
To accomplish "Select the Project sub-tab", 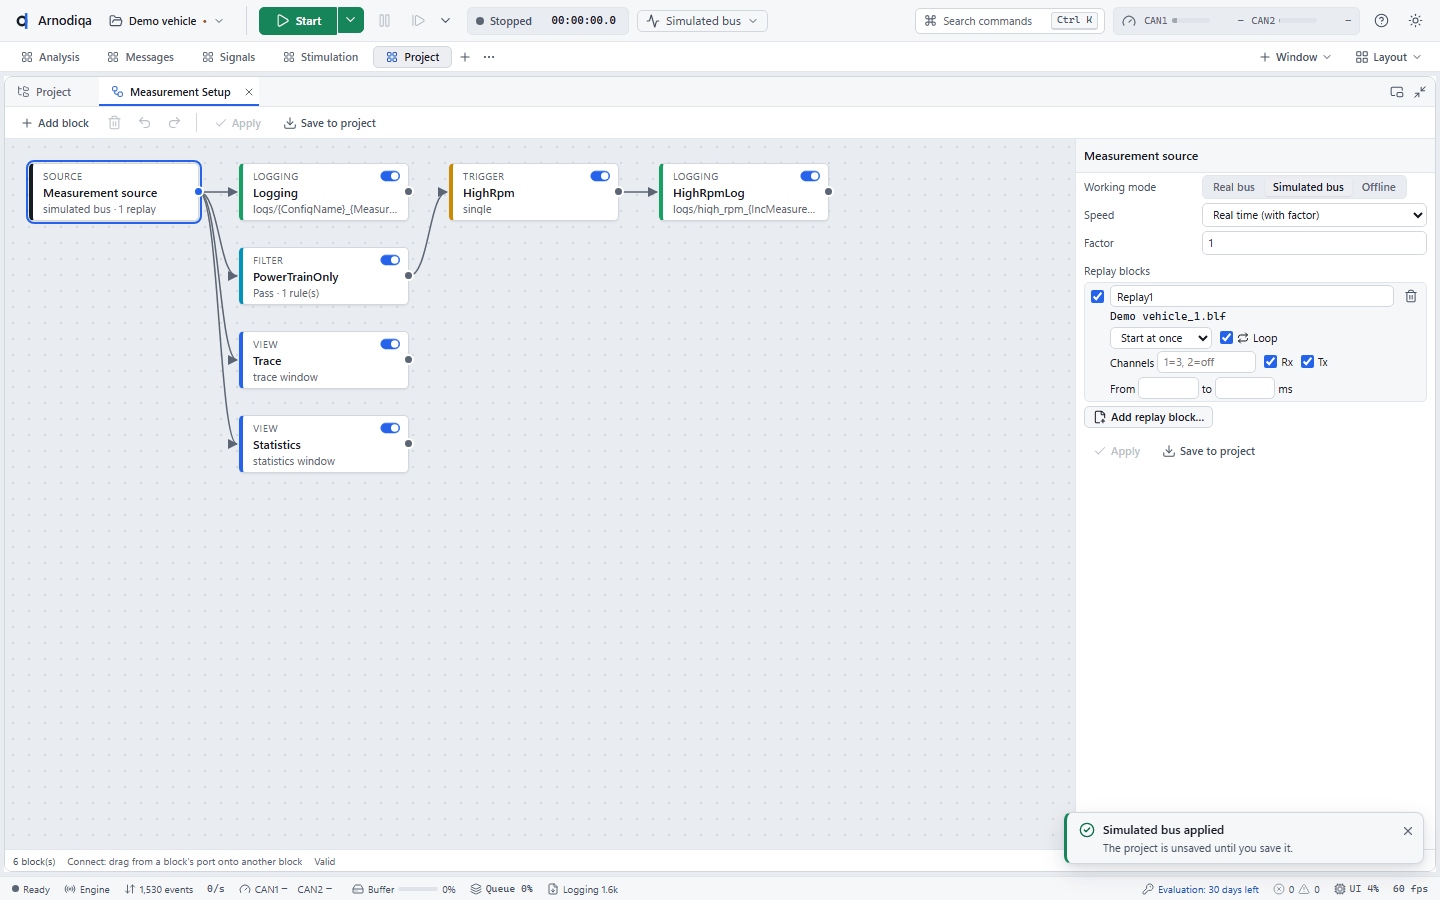I will coord(45,92).
